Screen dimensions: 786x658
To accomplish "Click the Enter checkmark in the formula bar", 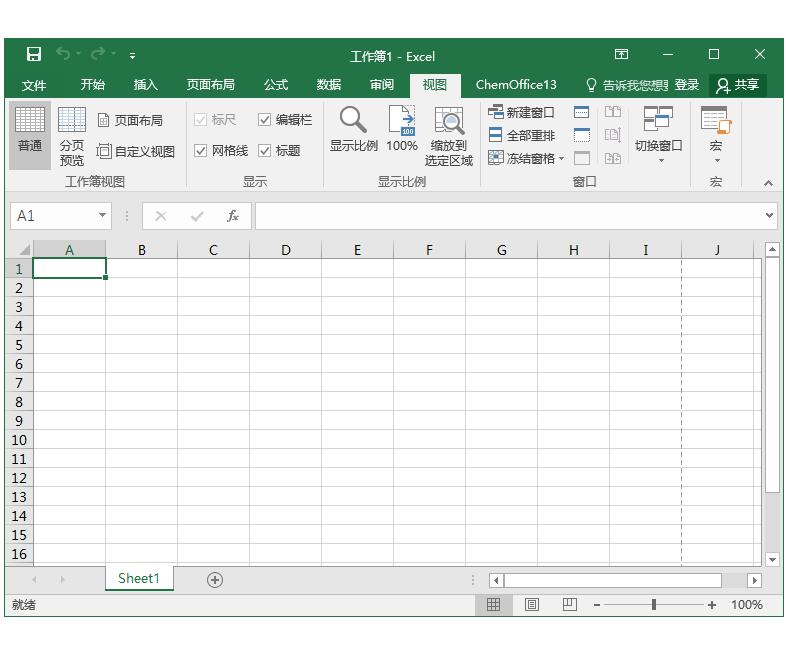I will point(197,216).
